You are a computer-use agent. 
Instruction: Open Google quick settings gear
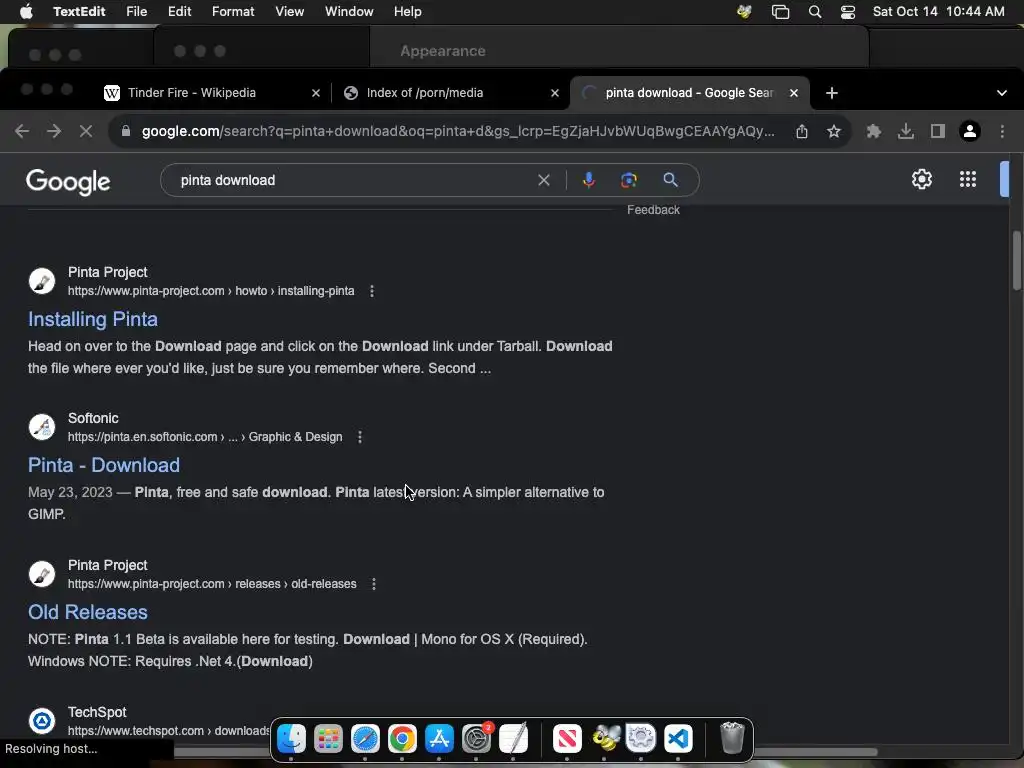point(921,179)
